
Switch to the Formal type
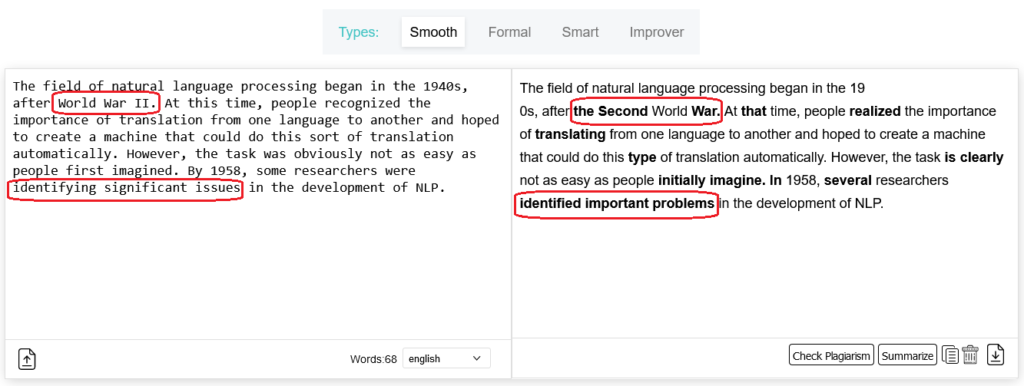pyautogui.click(x=509, y=32)
